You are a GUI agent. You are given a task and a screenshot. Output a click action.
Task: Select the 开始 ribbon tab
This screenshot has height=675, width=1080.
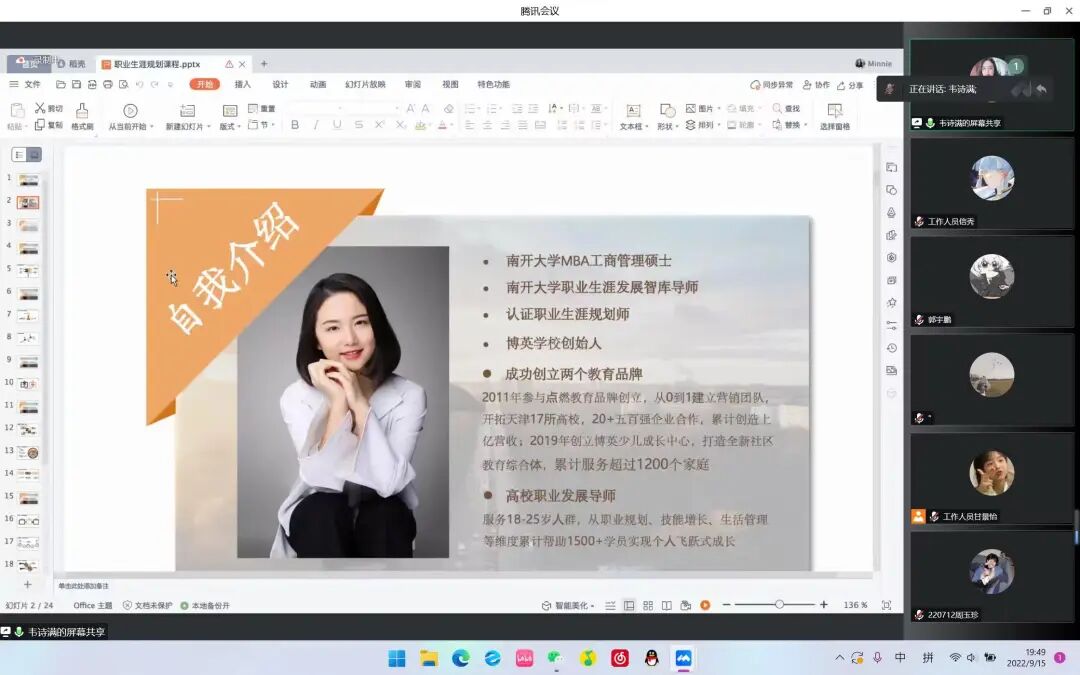pos(205,84)
